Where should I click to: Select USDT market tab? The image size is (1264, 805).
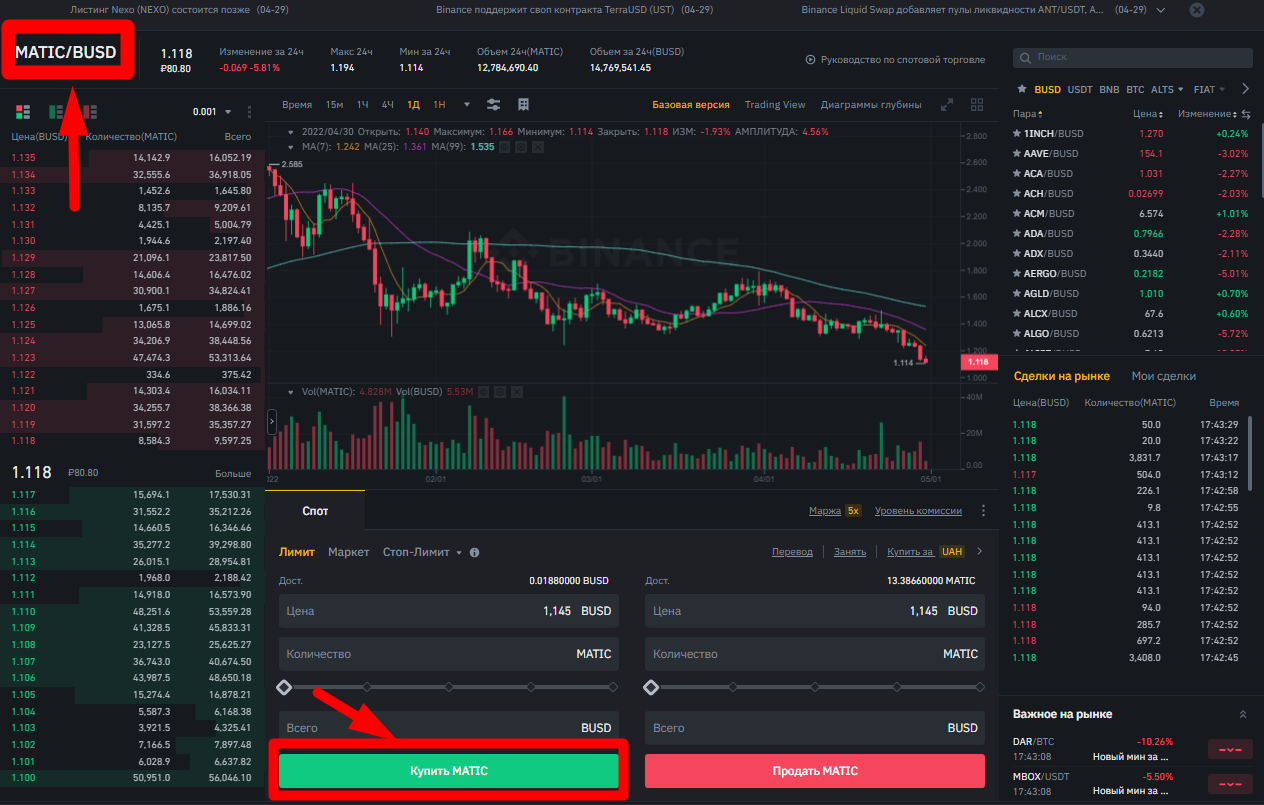(1080, 89)
